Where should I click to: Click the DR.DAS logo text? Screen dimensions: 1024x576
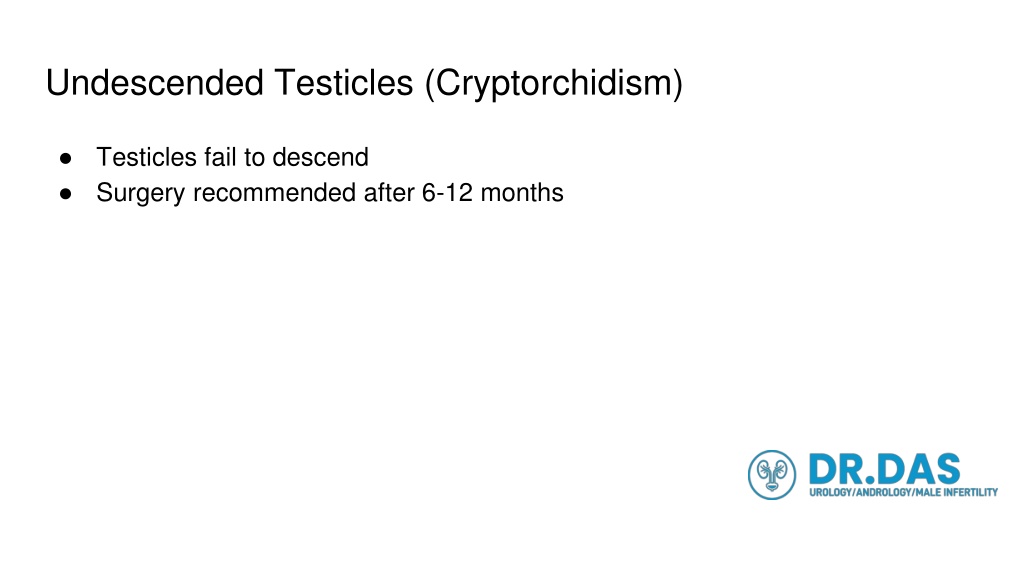pyautogui.click(x=884, y=470)
